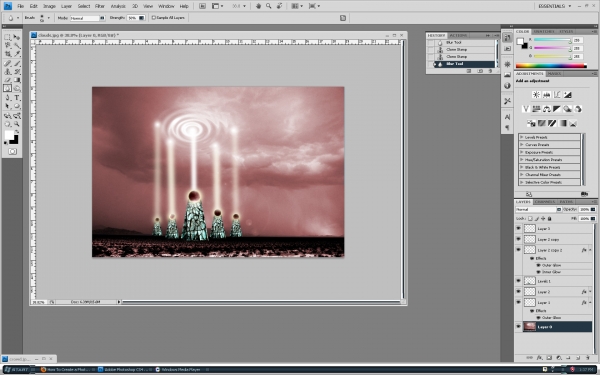This screenshot has height=375, width=600.
Task: Select the Clone Stamp tool in the toolbox
Action: click(7, 72)
